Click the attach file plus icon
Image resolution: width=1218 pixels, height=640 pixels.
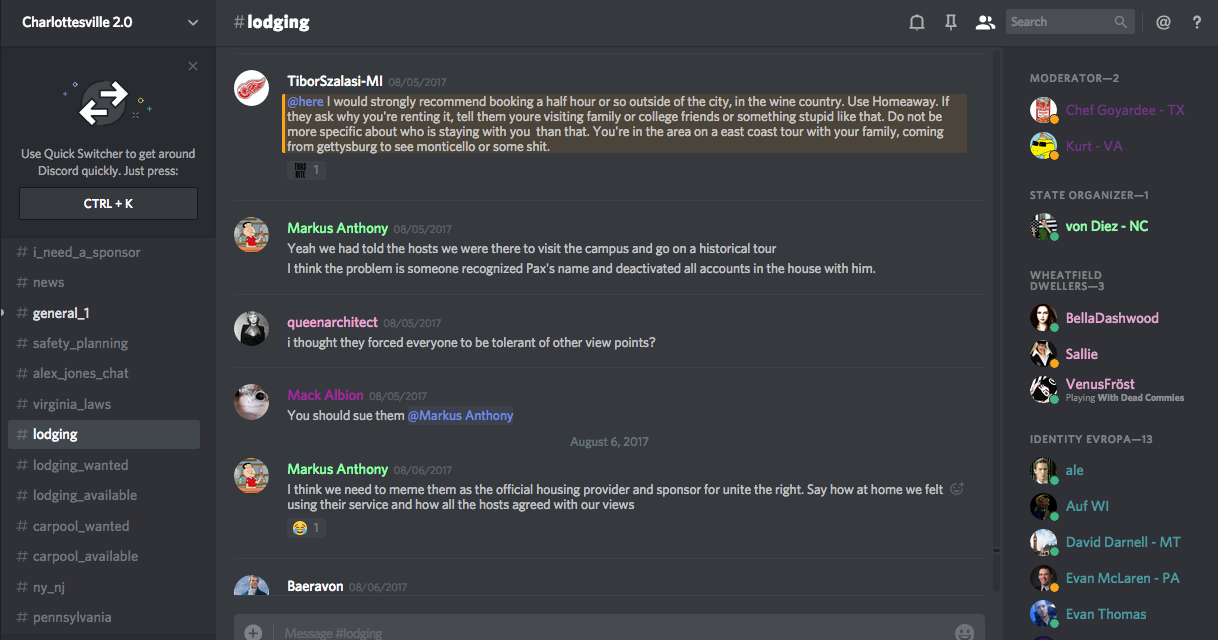pyautogui.click(x=253, y=632)
